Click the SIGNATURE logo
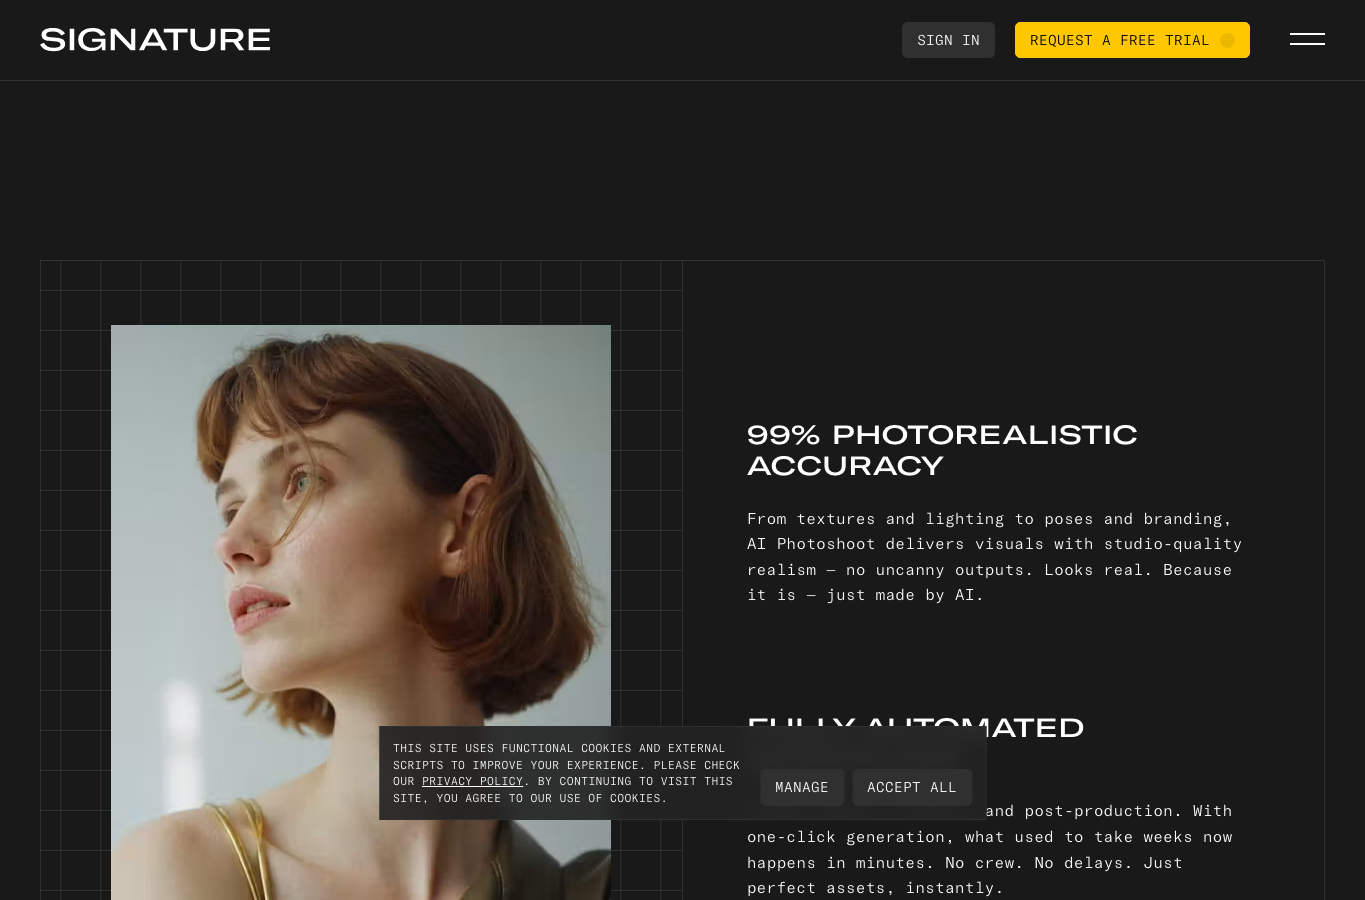Viewport: 1365px width, 900px height. tap(155, 40)
